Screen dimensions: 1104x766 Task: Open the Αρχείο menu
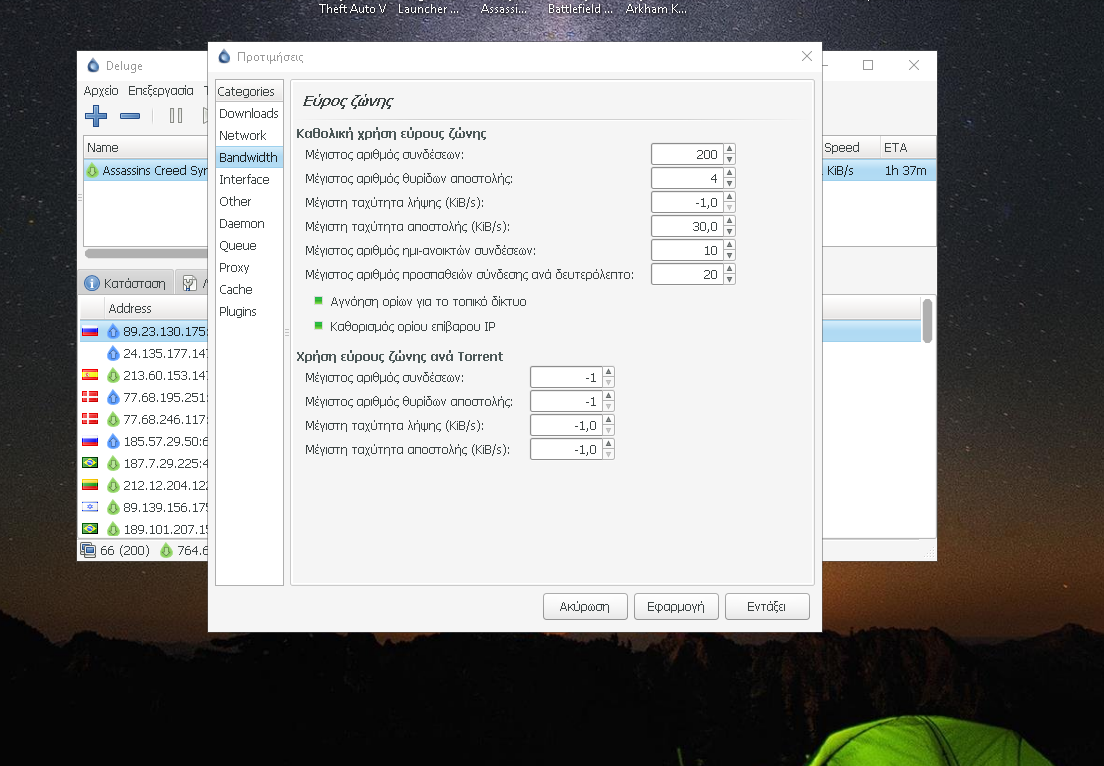click(x=101, y=90)
